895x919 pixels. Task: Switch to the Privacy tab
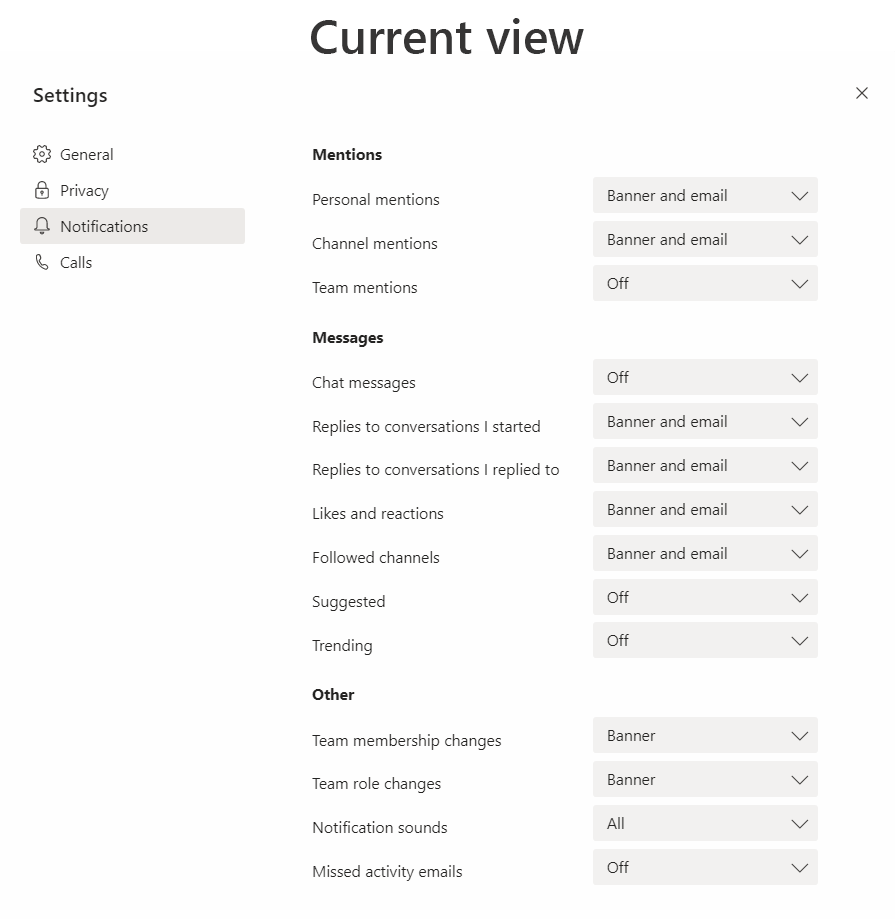coord(84,190)
